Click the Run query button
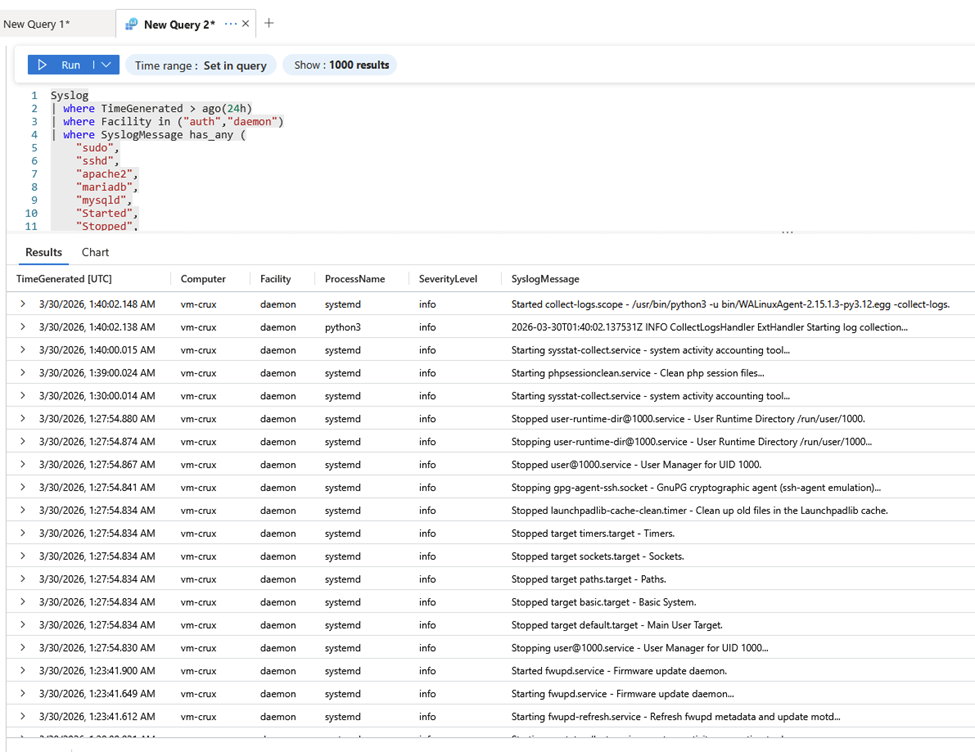This screenshot has height=752, width=975. click(60, 65)
